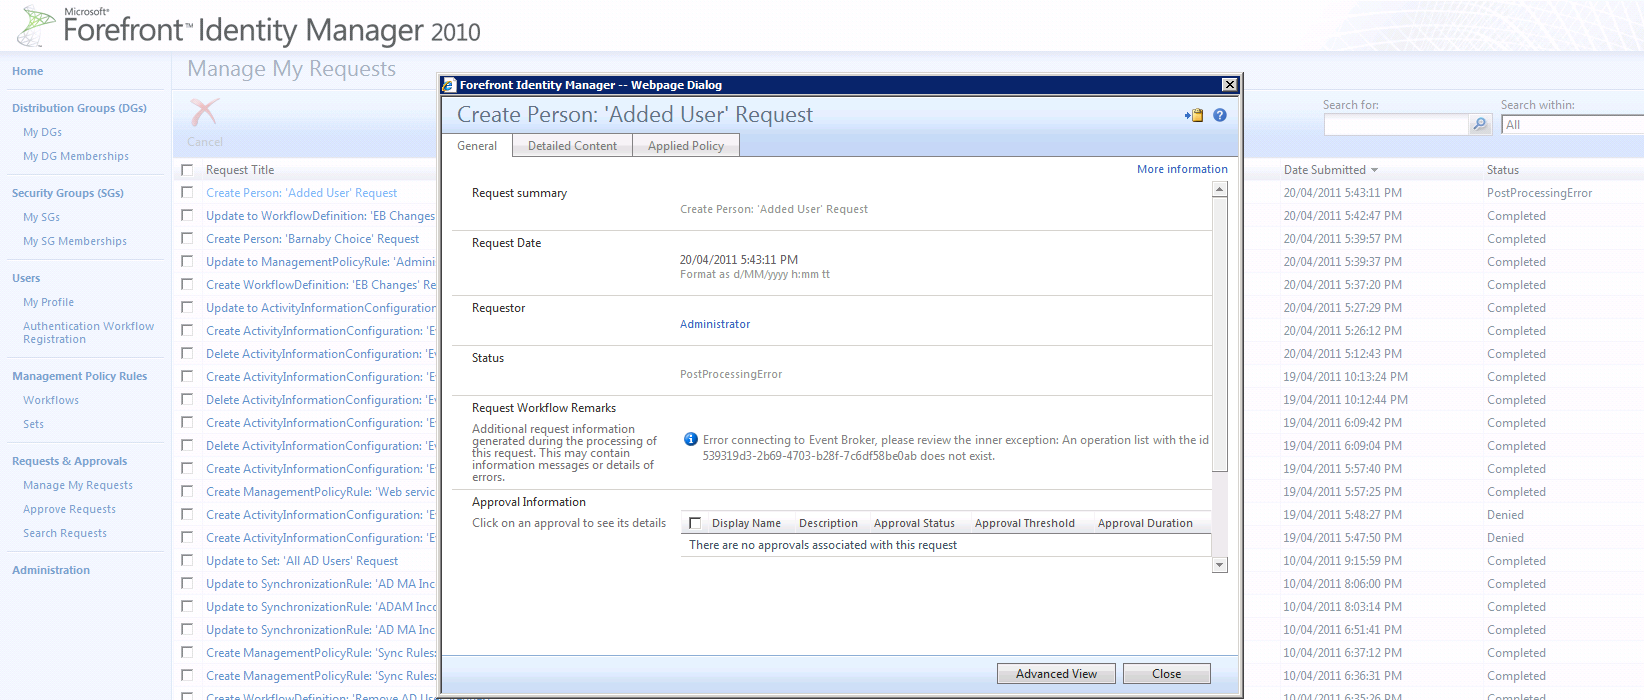Open the My Profile link

(x=48, y=302)
